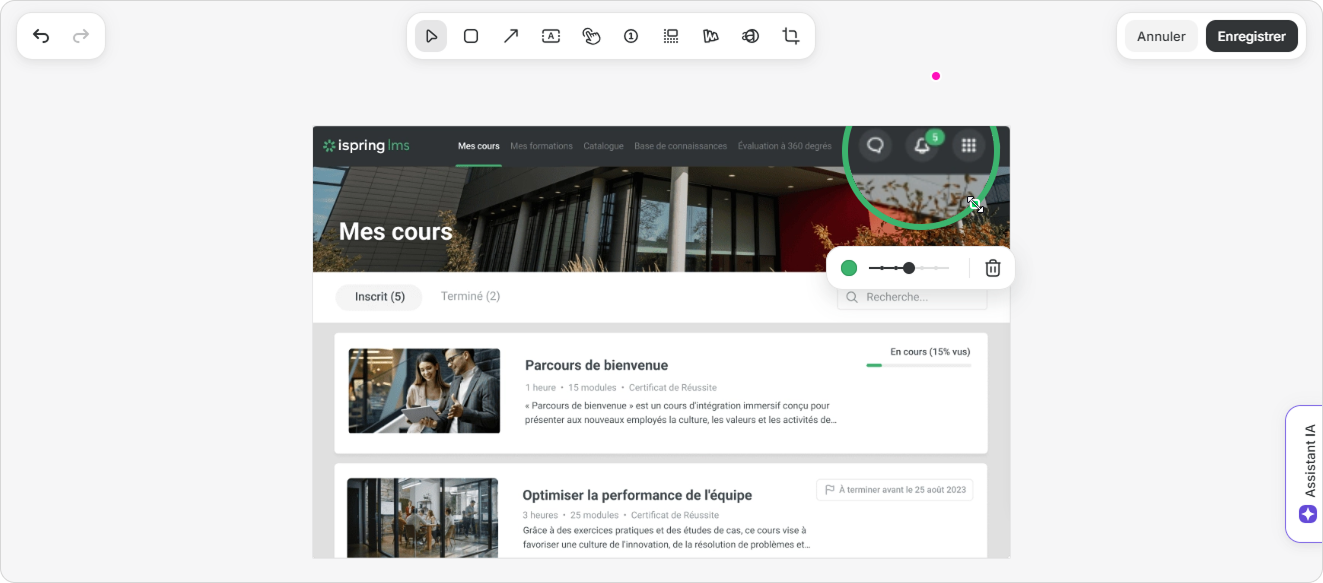Delete the shape with the trash icon
1323x583 pixels.
(x=993, y=268)
